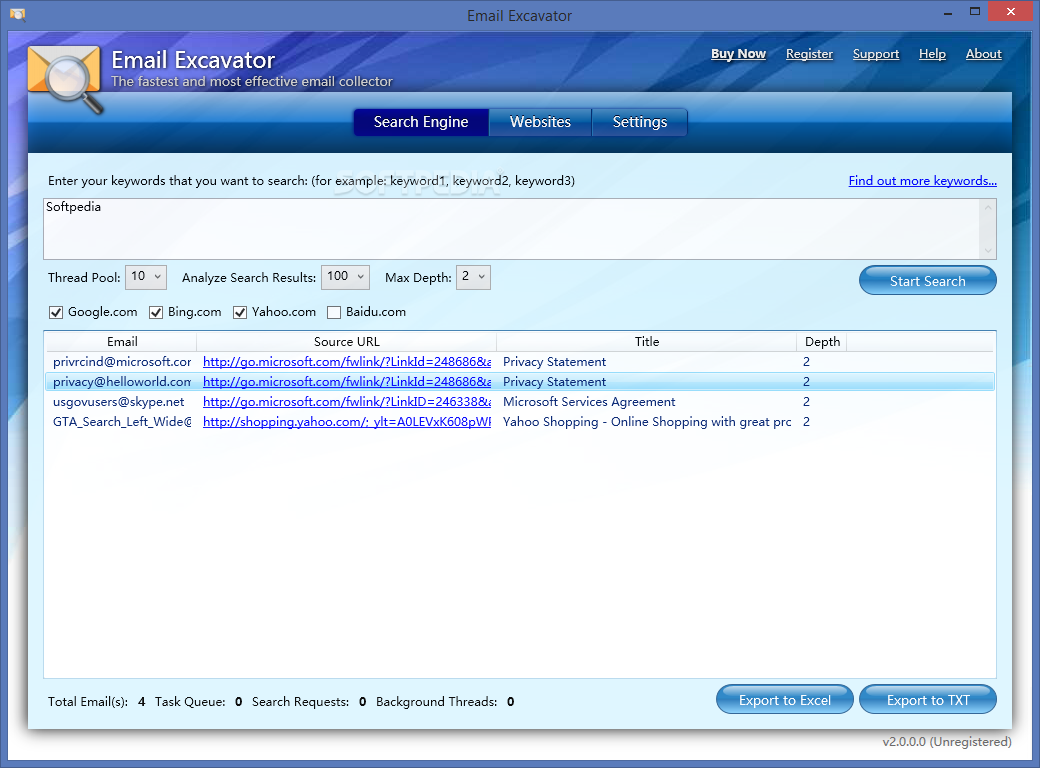This screenshot has width=1040, height=768.
Task: Click the Total Email(s) status count
Action: (141, 701)
